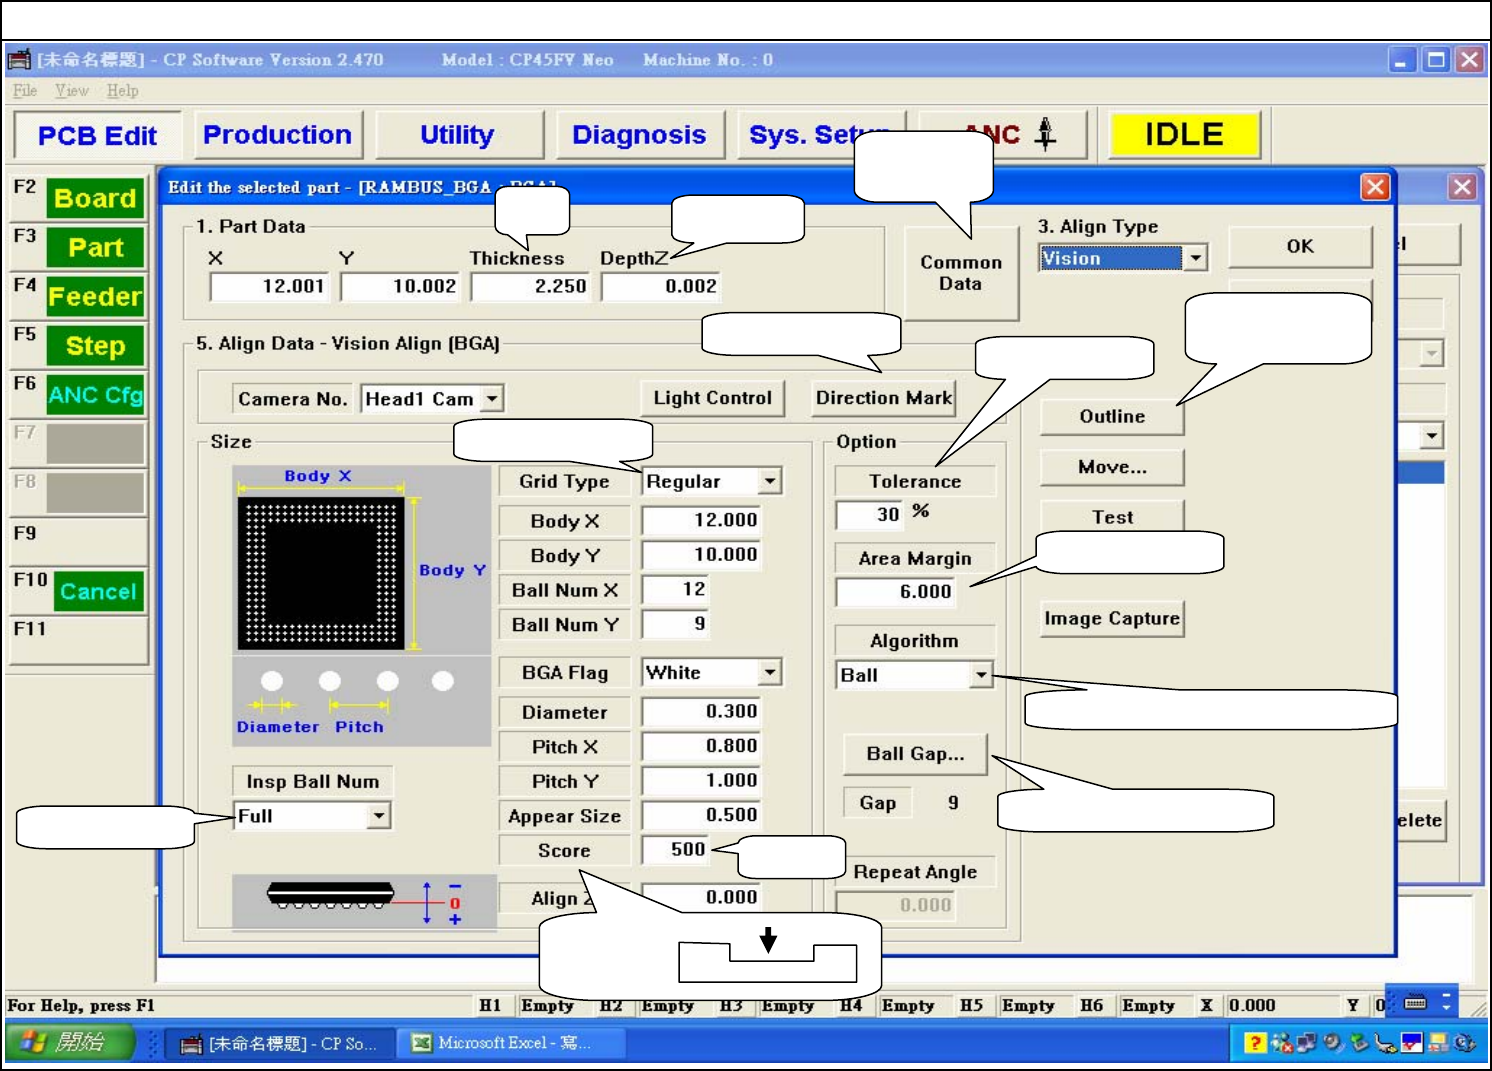
Task: Click the Tolerance percent field
Action: click(x=870, y=515)
